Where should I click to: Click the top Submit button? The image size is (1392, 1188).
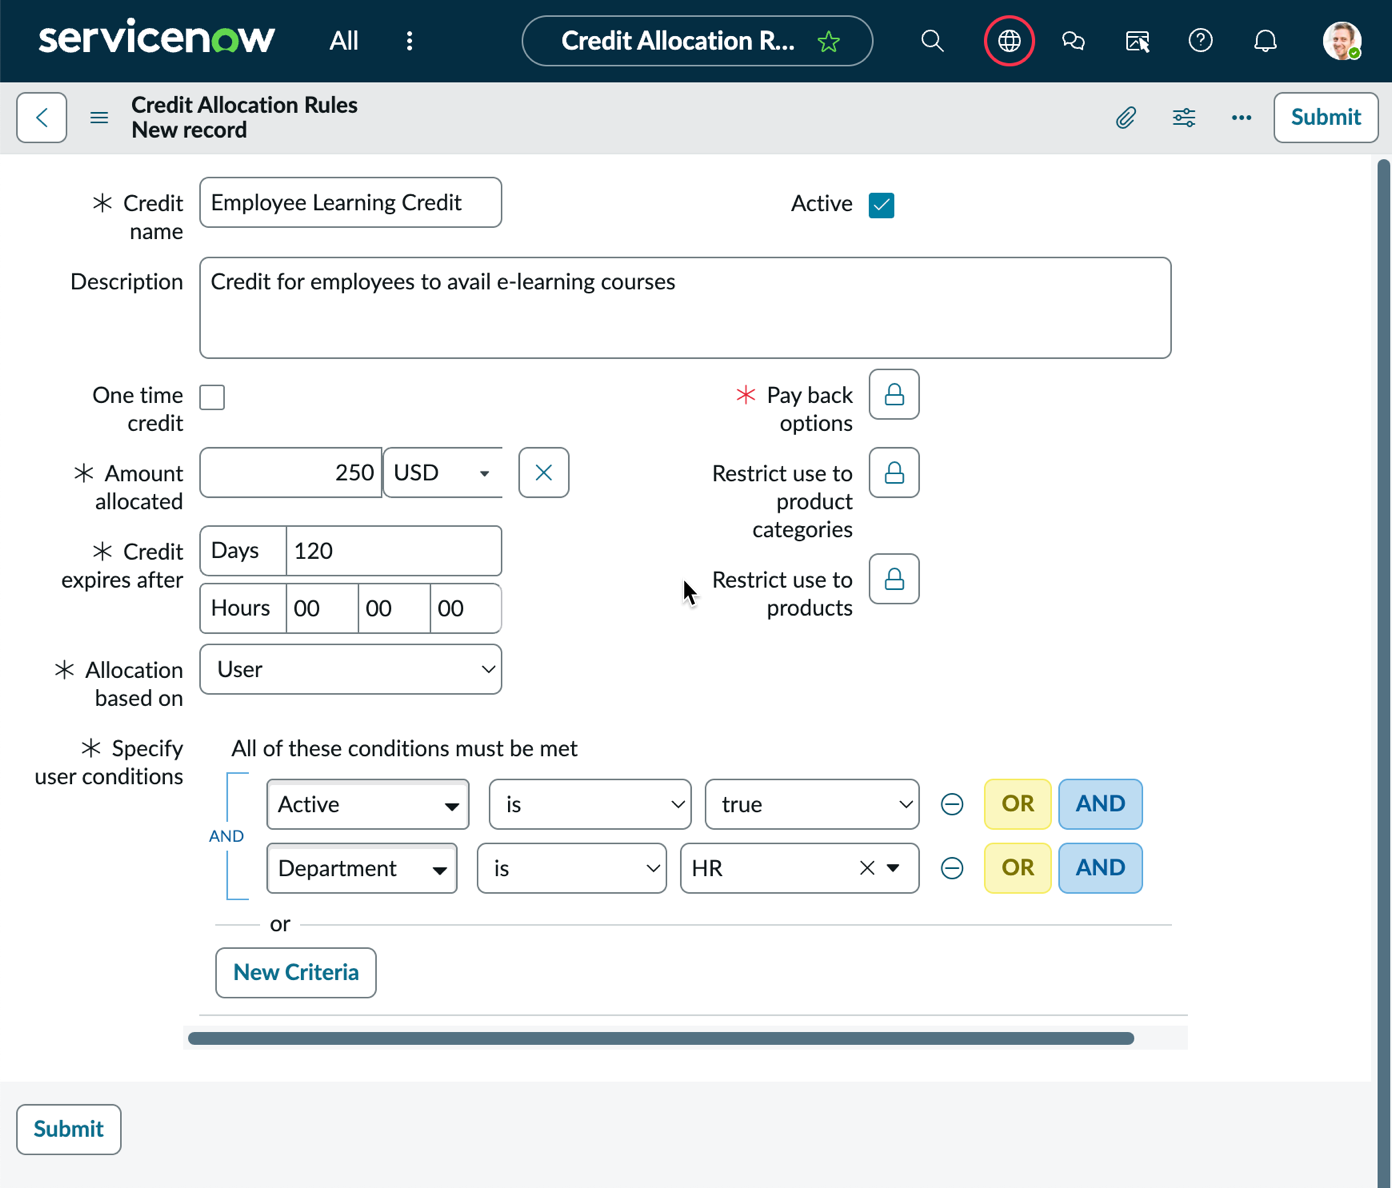(x=1326, y=117)
